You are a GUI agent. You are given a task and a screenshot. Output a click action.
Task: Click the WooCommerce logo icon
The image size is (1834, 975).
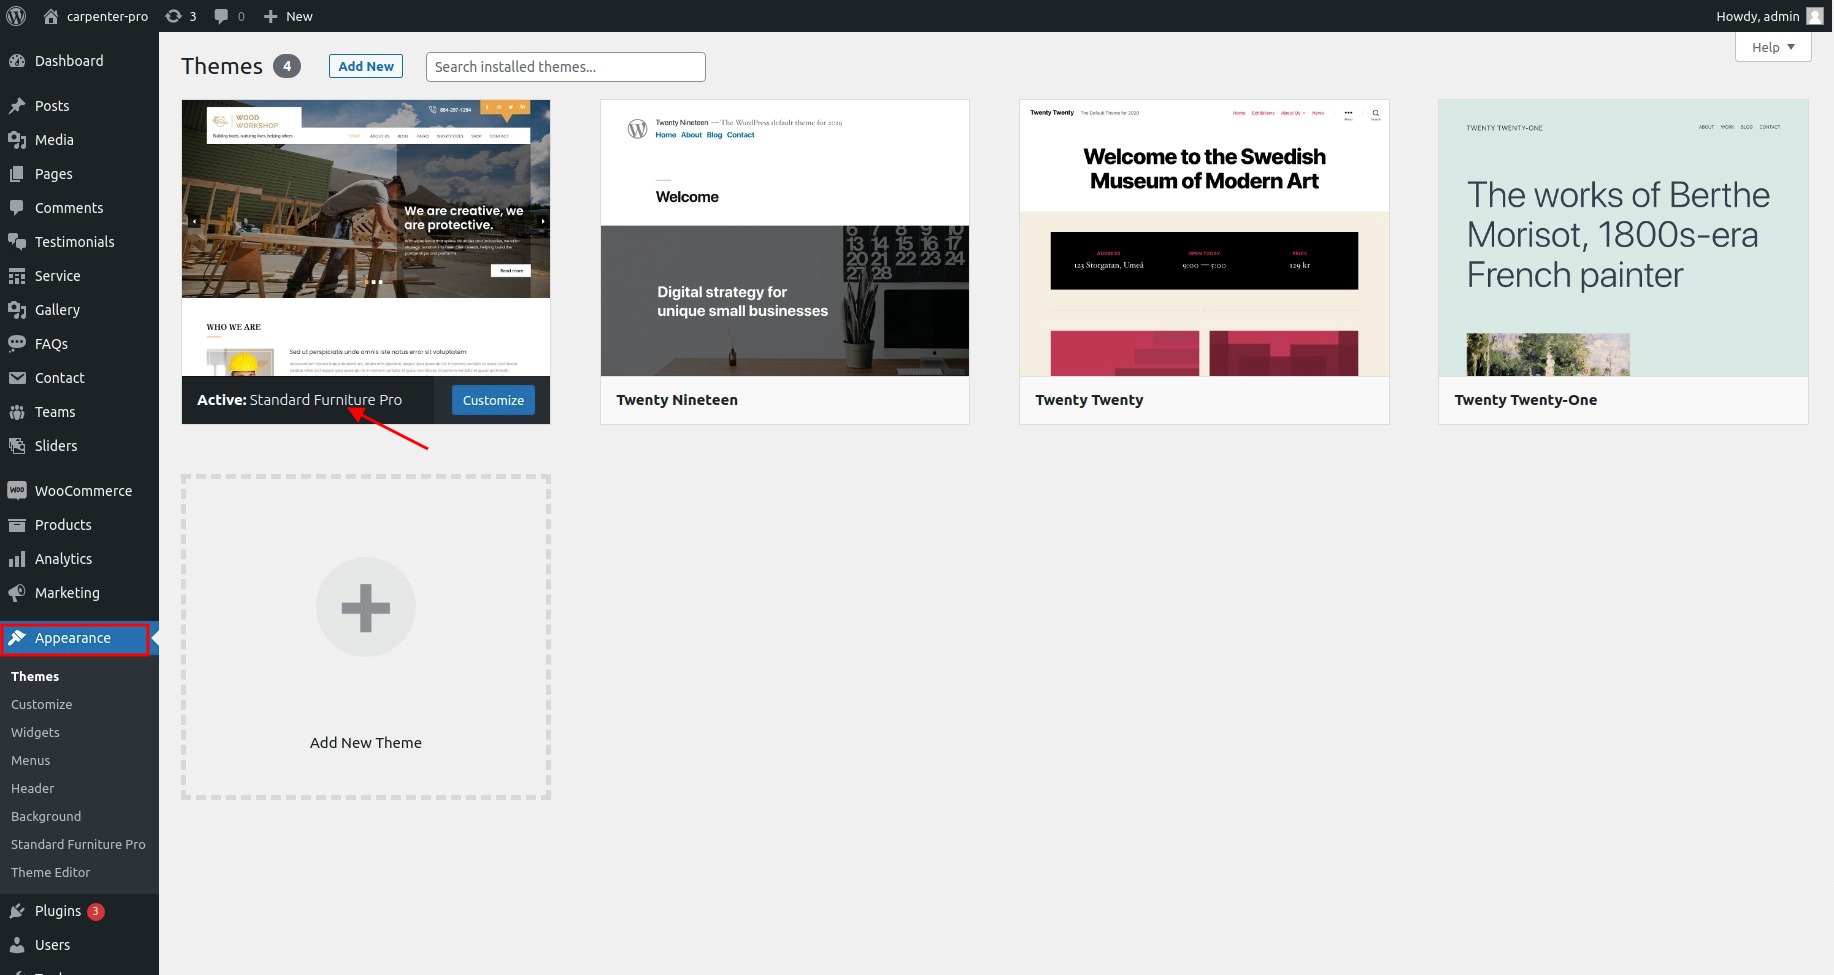click(x=17, y=491)
